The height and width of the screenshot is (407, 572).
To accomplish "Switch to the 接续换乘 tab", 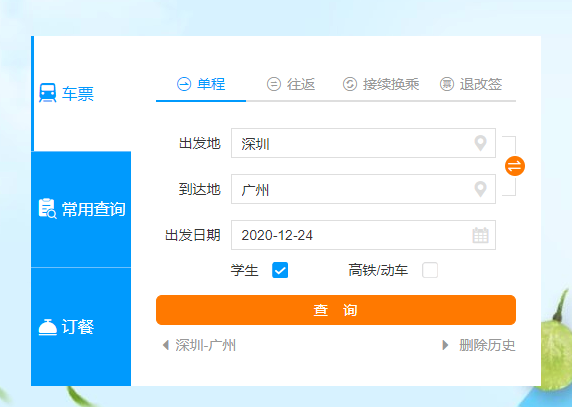I will 381,84.
